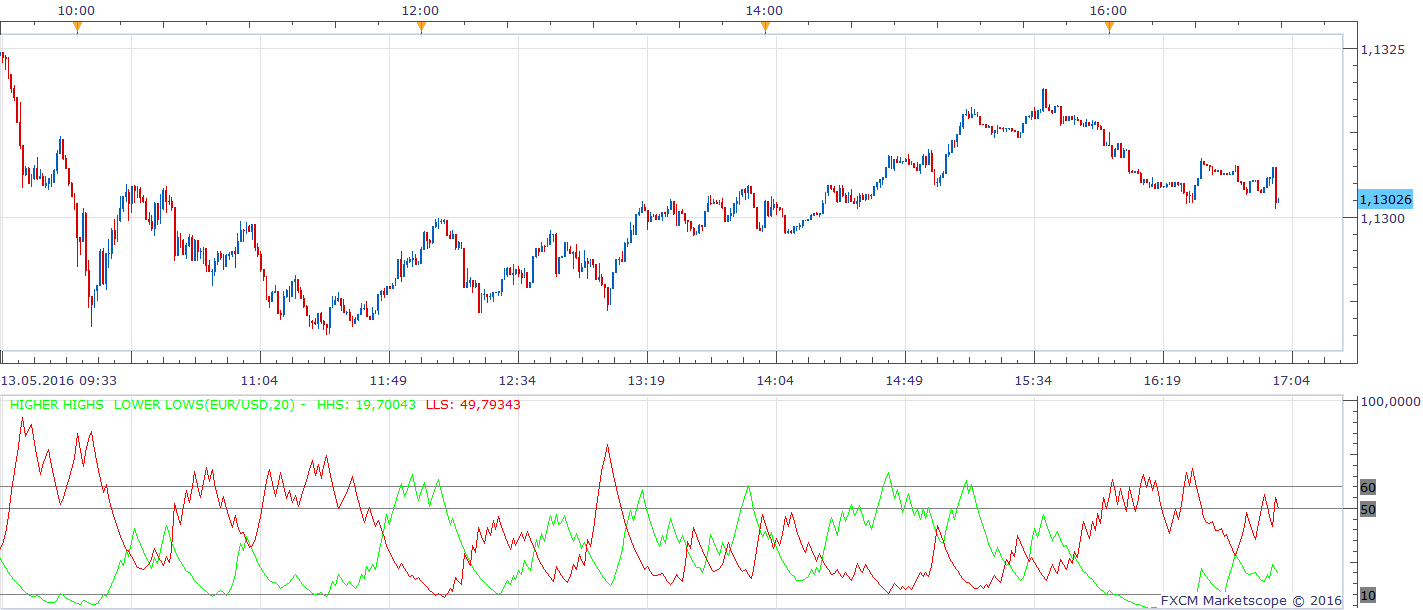Select the current price label 1,13026
This screenshot has height=610, width=1423.
pyautogui.click(x=1385, y=199)
